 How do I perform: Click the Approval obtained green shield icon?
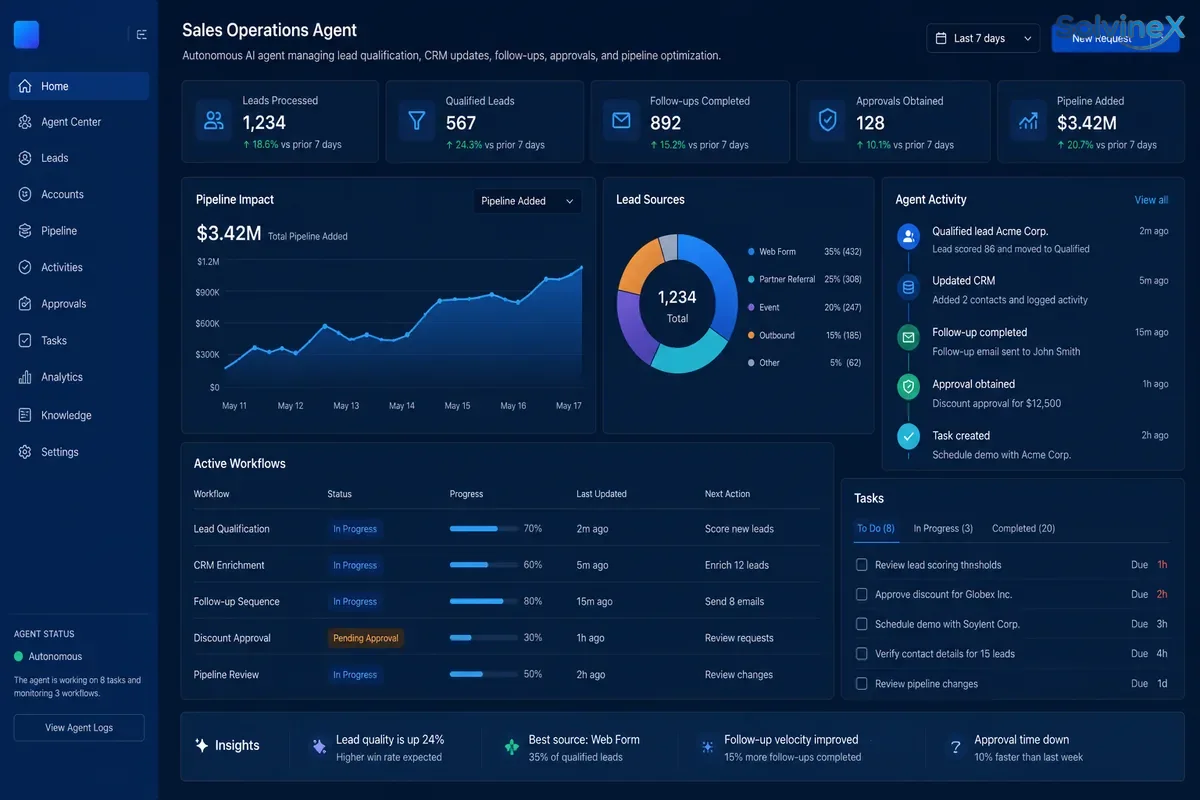coord(908,387)
